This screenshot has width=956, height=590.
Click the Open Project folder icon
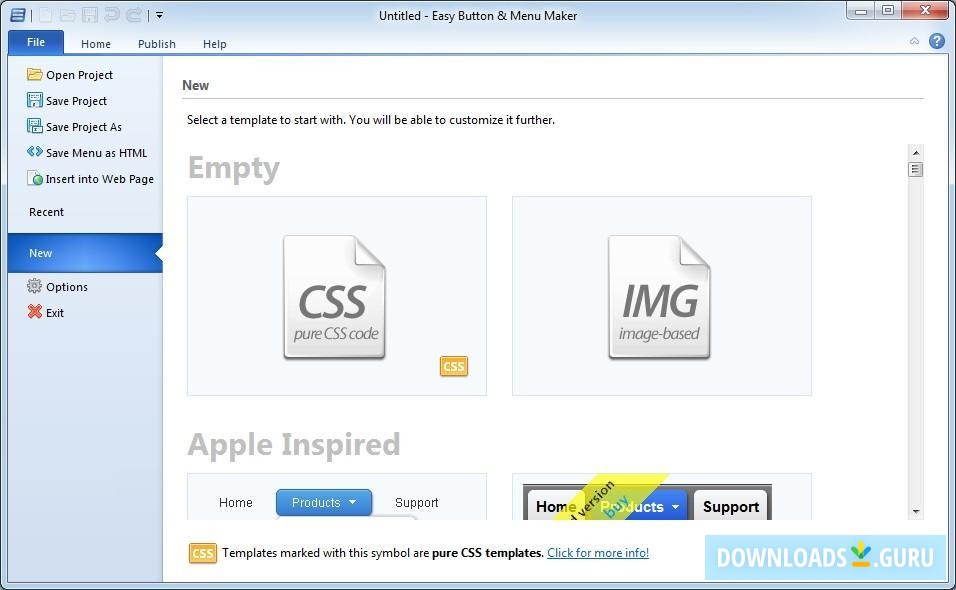[x=35, y=74]
